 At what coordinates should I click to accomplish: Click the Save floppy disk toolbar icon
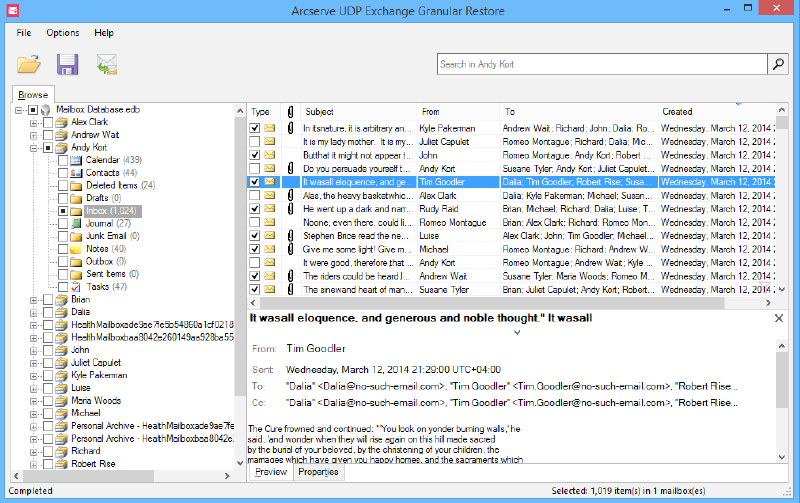click(67, 64)
